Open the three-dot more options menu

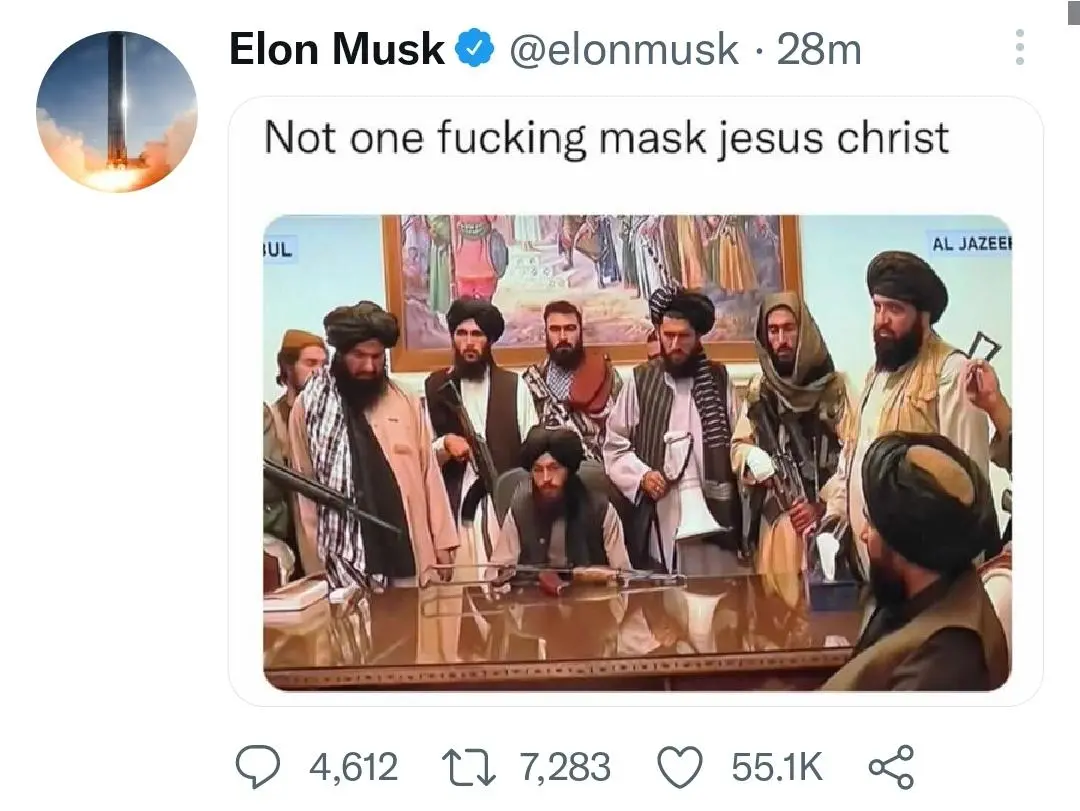point(1019,48)
